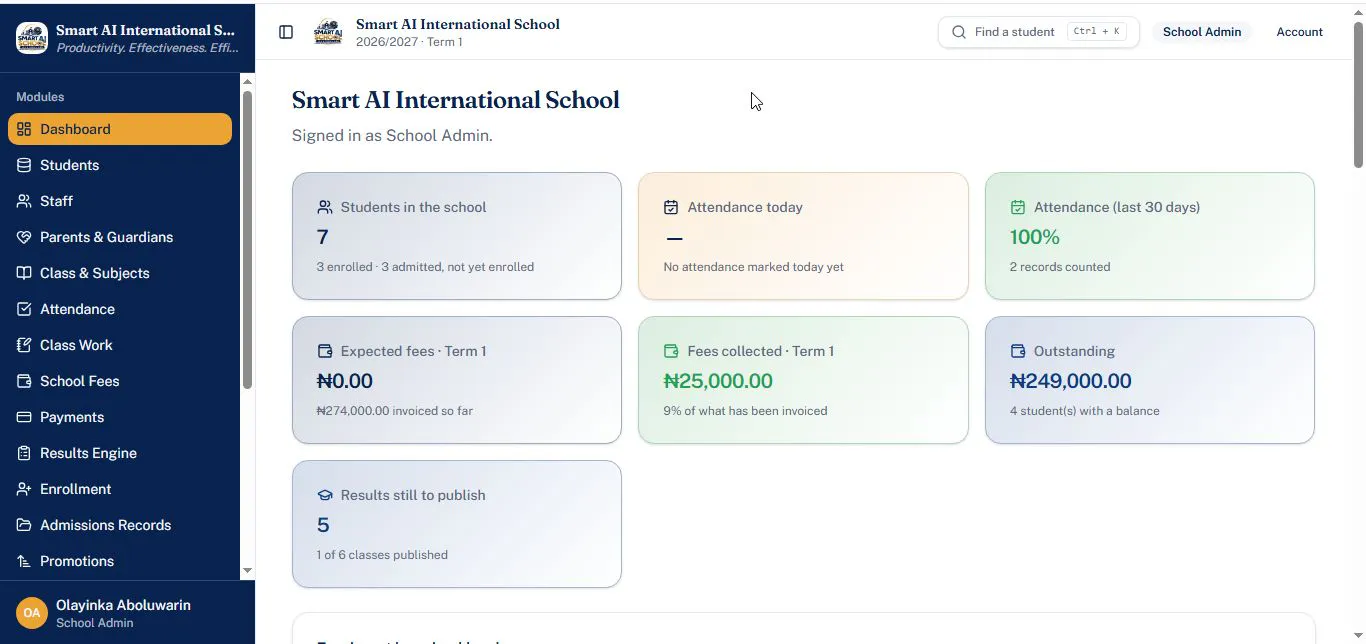Click 'Signed in as School Admin.' text
The height and width of the screenshot is (644, 1366).
tap(392, 135)
